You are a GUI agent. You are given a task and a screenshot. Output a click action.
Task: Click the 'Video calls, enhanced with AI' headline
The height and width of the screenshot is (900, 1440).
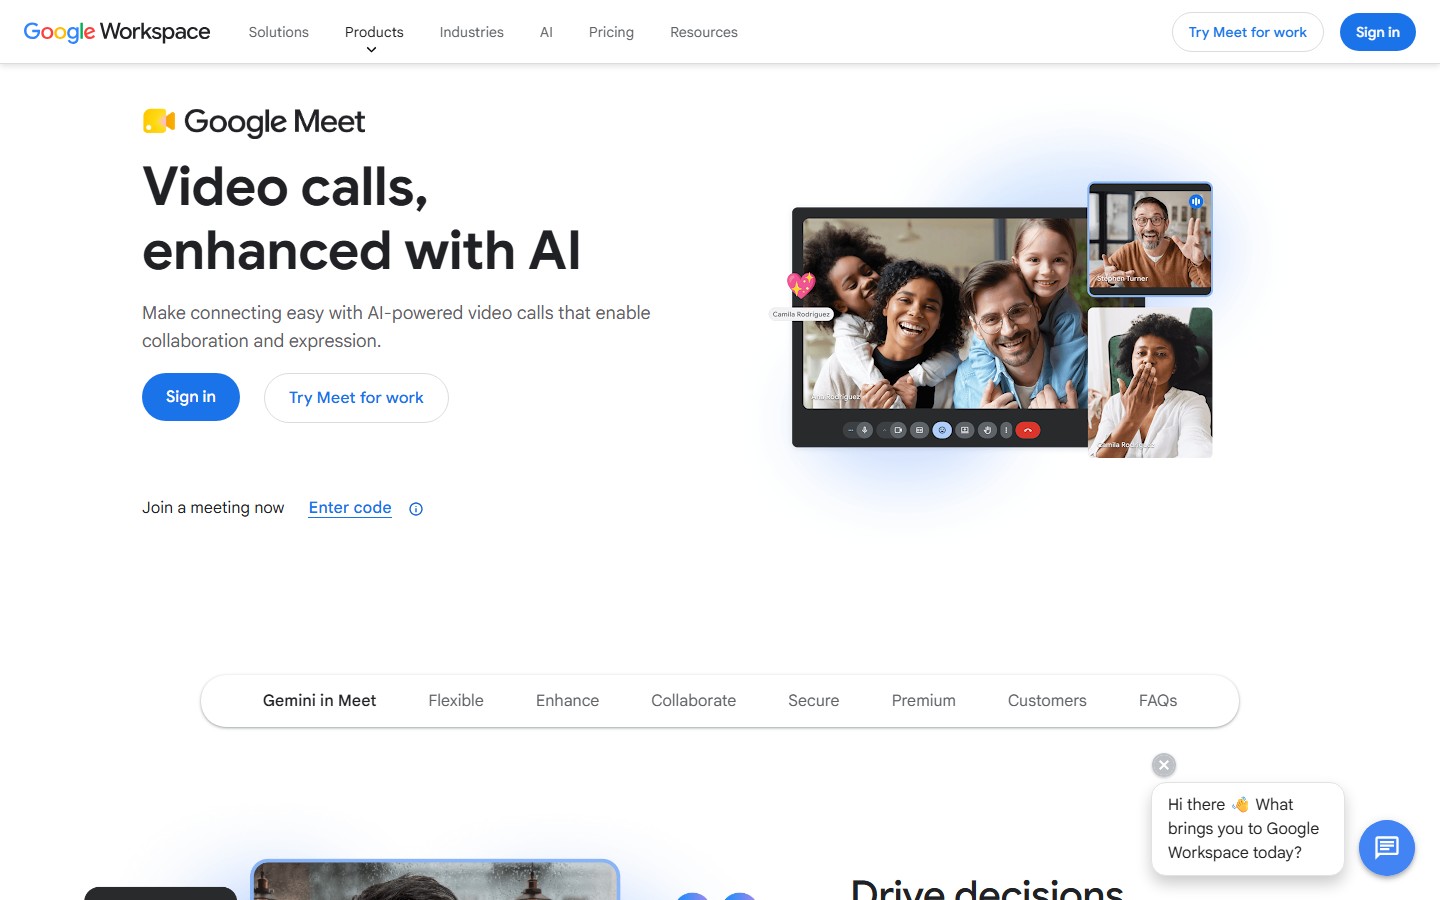tap(361, 218)
